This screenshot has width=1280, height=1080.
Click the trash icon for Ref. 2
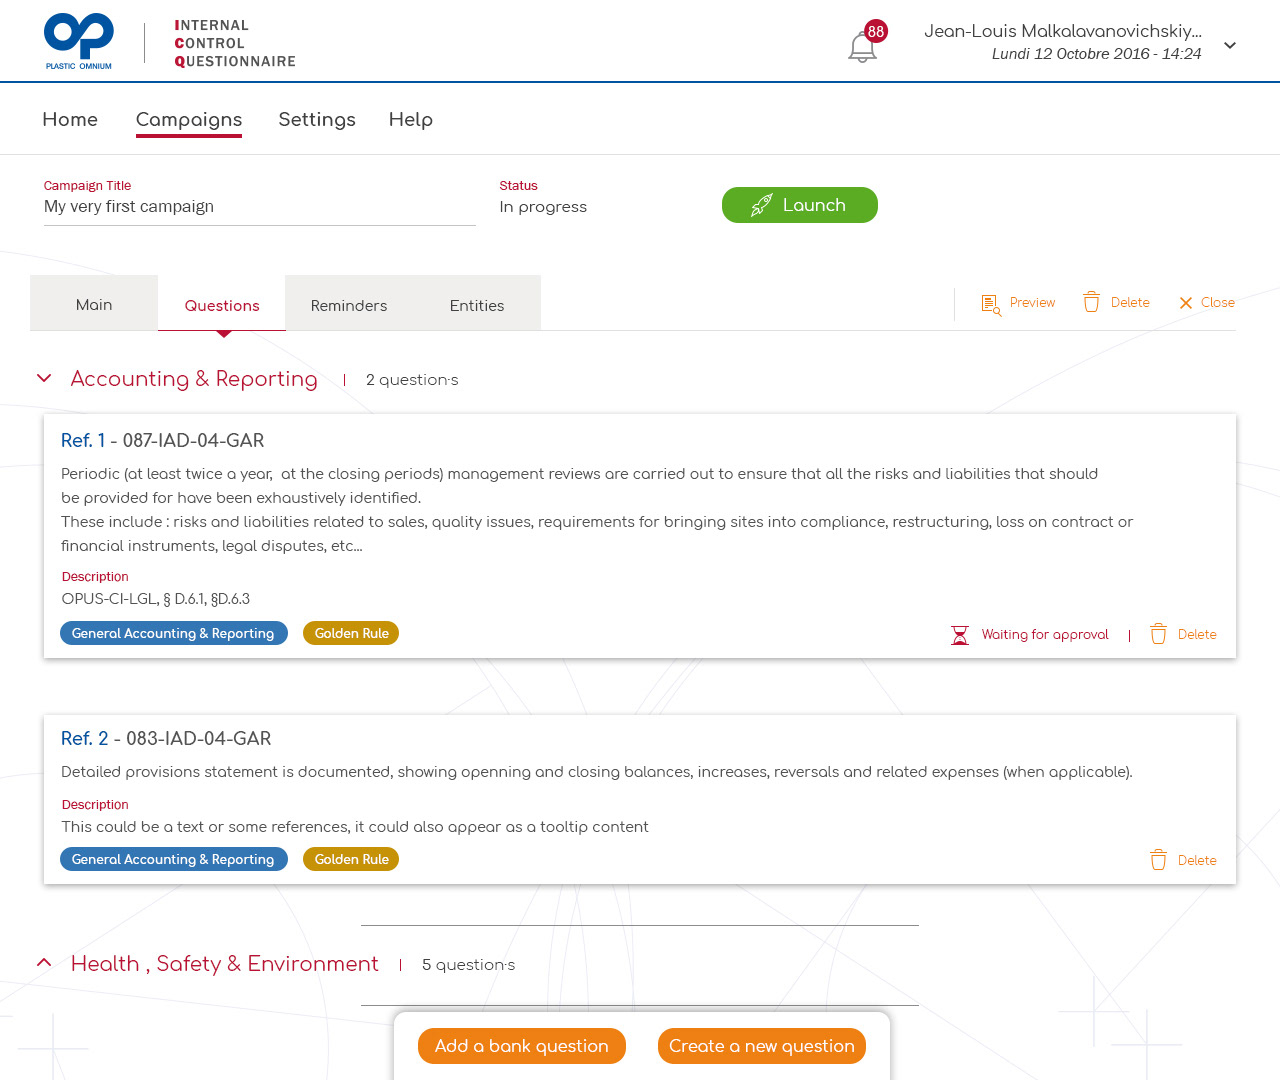pos(1158,860)
